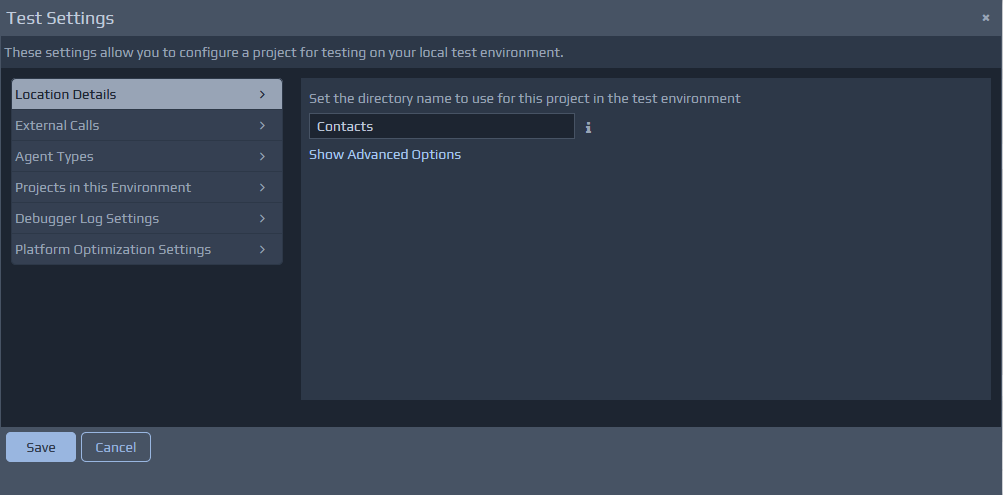Screen dimensions: 1003x495
Task: Click chevron arrow on Agent Types row
Action: click(262, 157)
